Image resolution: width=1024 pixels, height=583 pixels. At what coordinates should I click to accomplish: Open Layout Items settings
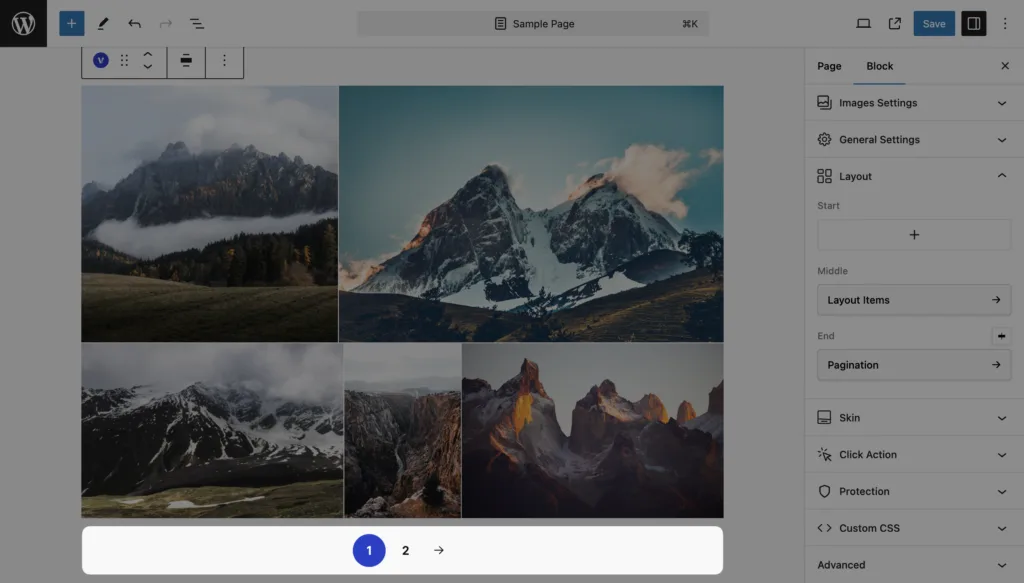coord(914,300)
